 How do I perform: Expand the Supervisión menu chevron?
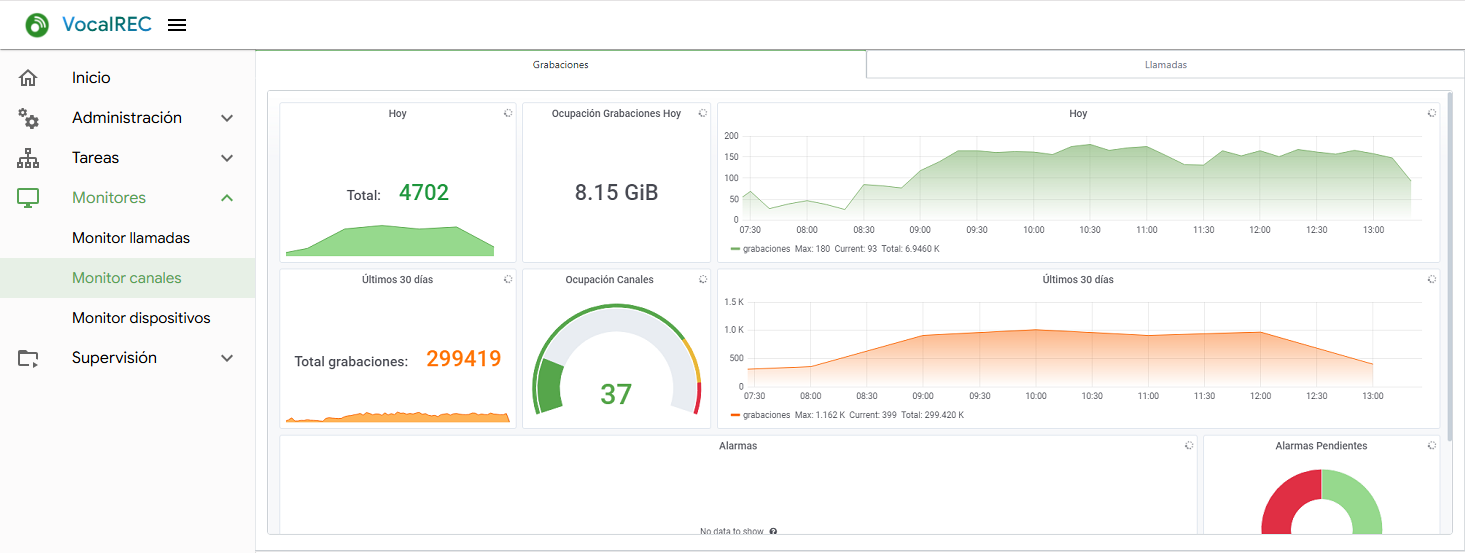(227, 358)
